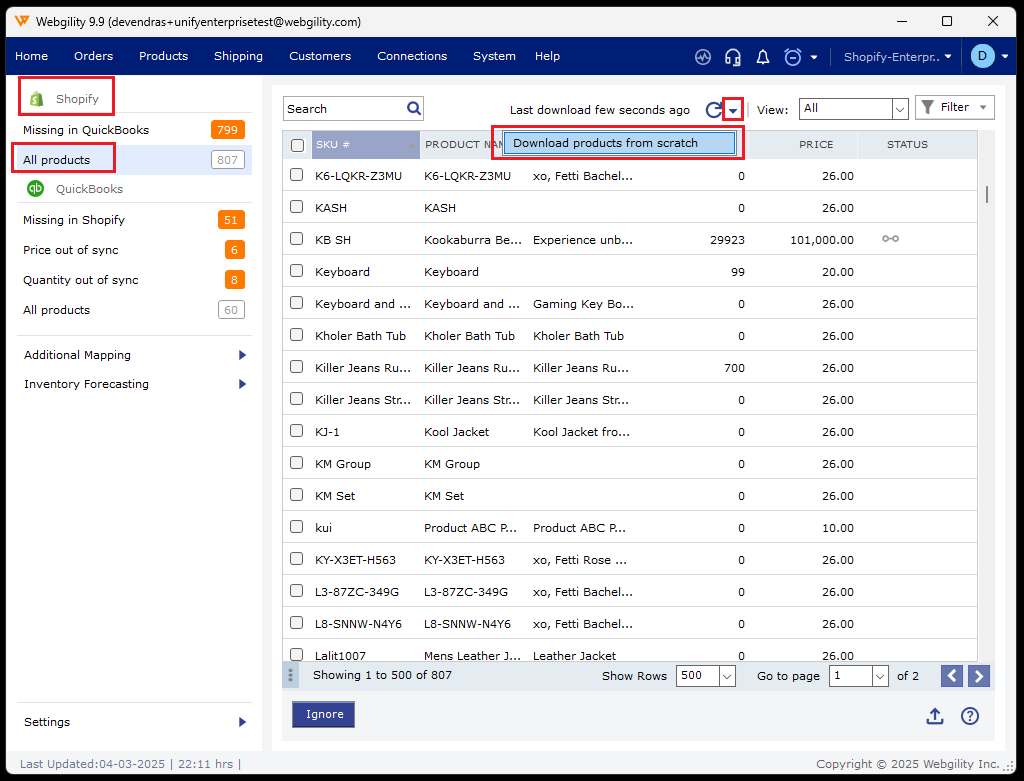Viewport: 1024px width, 781px height.
Task: Click the refresh download products icon
Action: click(713, 110)
